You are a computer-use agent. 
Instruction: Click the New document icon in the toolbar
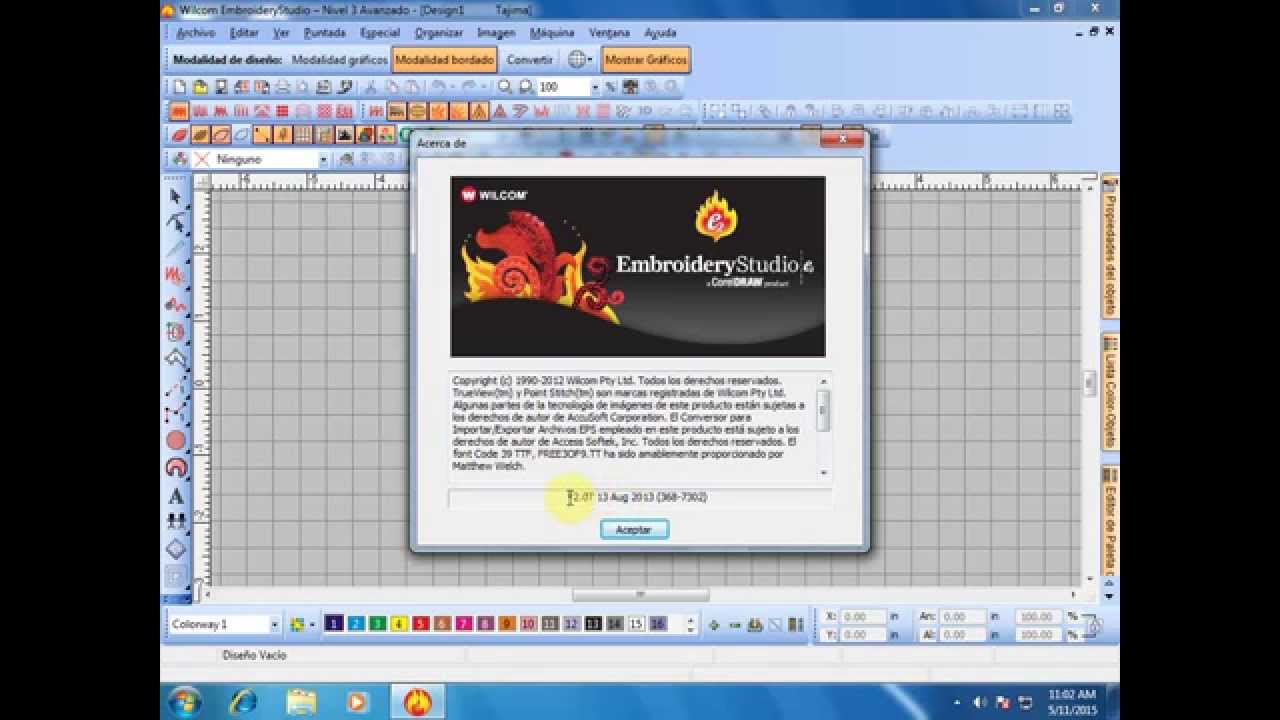pos(180,87)
